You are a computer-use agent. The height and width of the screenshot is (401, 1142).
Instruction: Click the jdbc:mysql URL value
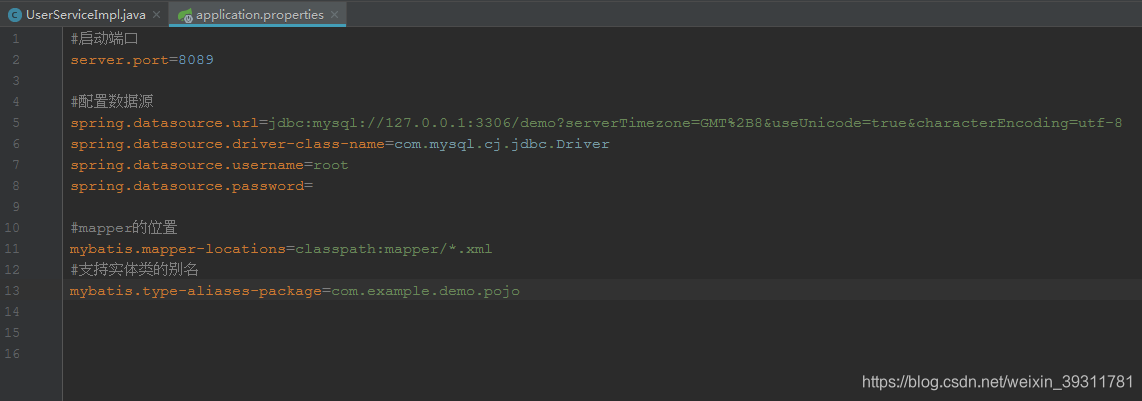[695, 123]
